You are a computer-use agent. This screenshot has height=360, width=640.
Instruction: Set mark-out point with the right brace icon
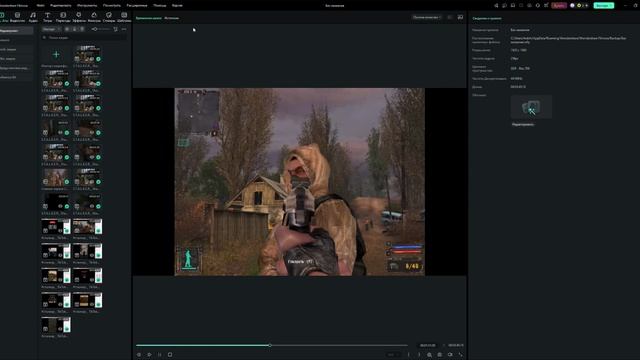coord(419,355)
